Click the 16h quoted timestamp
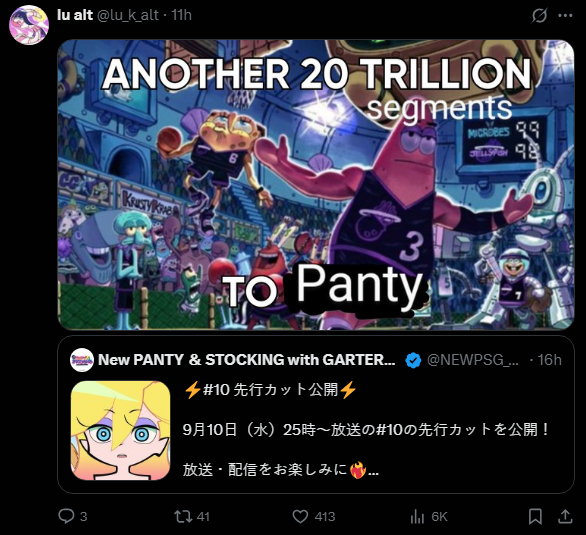 [x=549, y=360]
